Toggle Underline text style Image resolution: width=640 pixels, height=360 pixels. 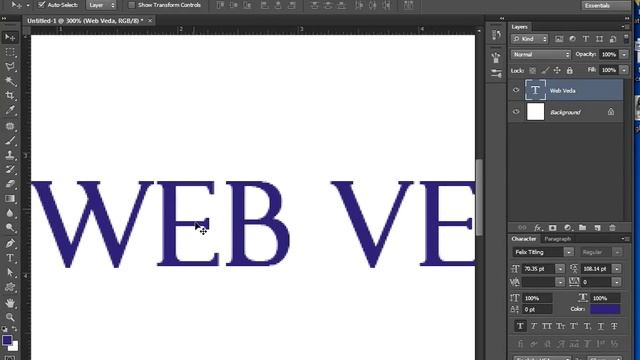[x=600, y=326]
